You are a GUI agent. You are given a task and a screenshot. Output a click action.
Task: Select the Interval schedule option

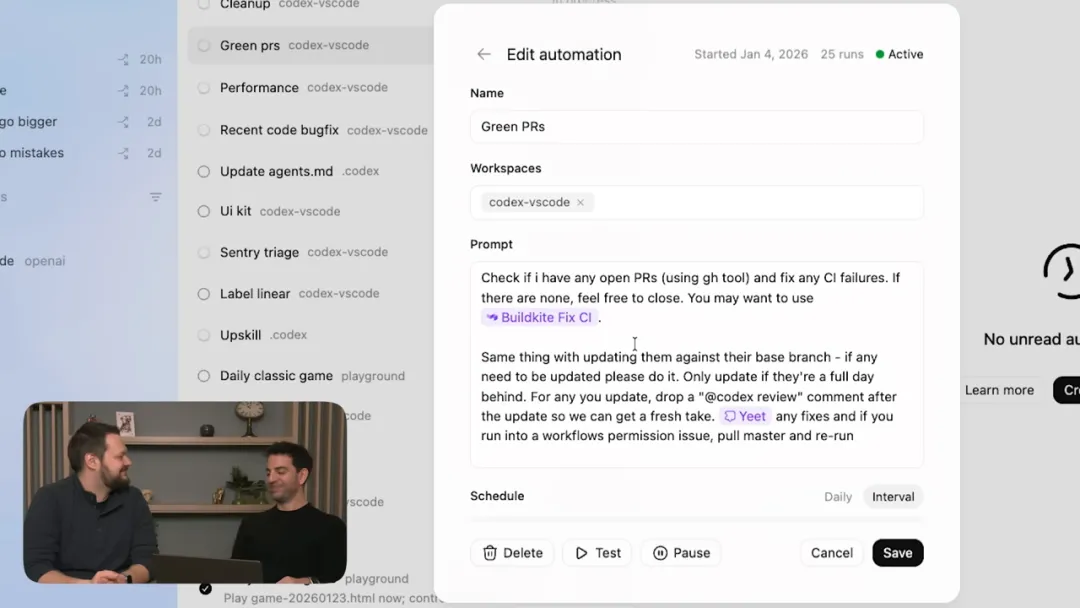click(x=893, y=496)
